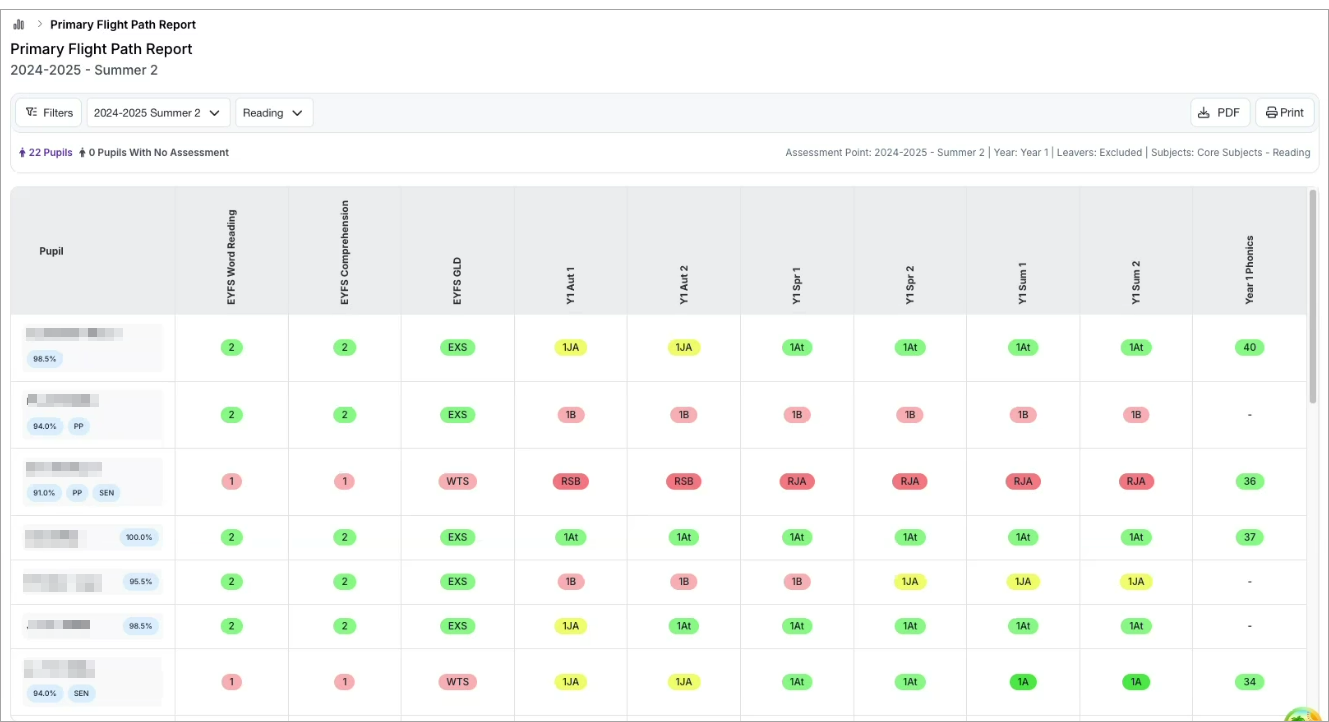1329x722 pixels.
Task: Click the Year 1 Phonics column header
Action: click(x=1249, y=270)
